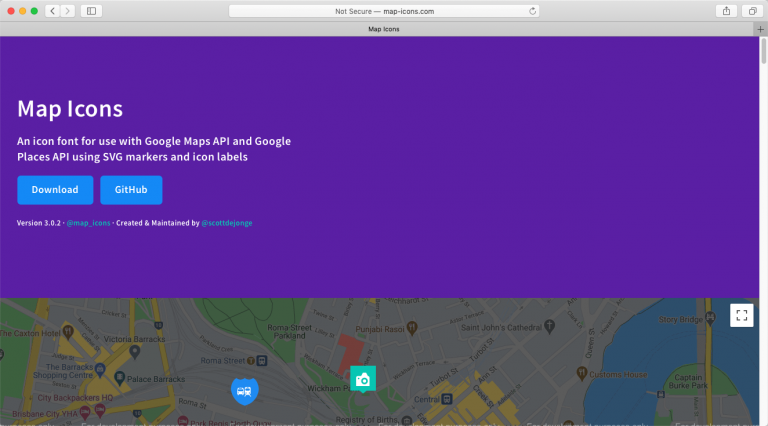Click the blue transit shield marker
768x426 pixels.
tap(244, 391)
